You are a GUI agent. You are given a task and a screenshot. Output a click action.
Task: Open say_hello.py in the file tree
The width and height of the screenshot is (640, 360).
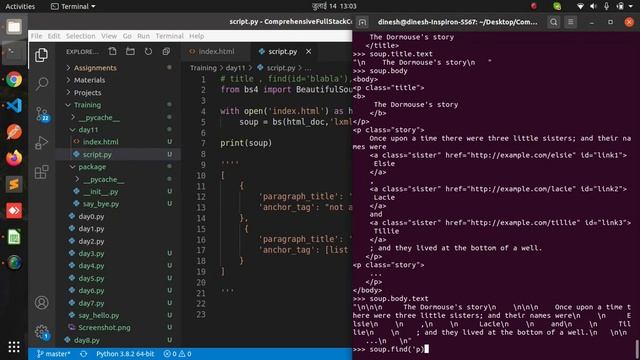coord(99,315)
